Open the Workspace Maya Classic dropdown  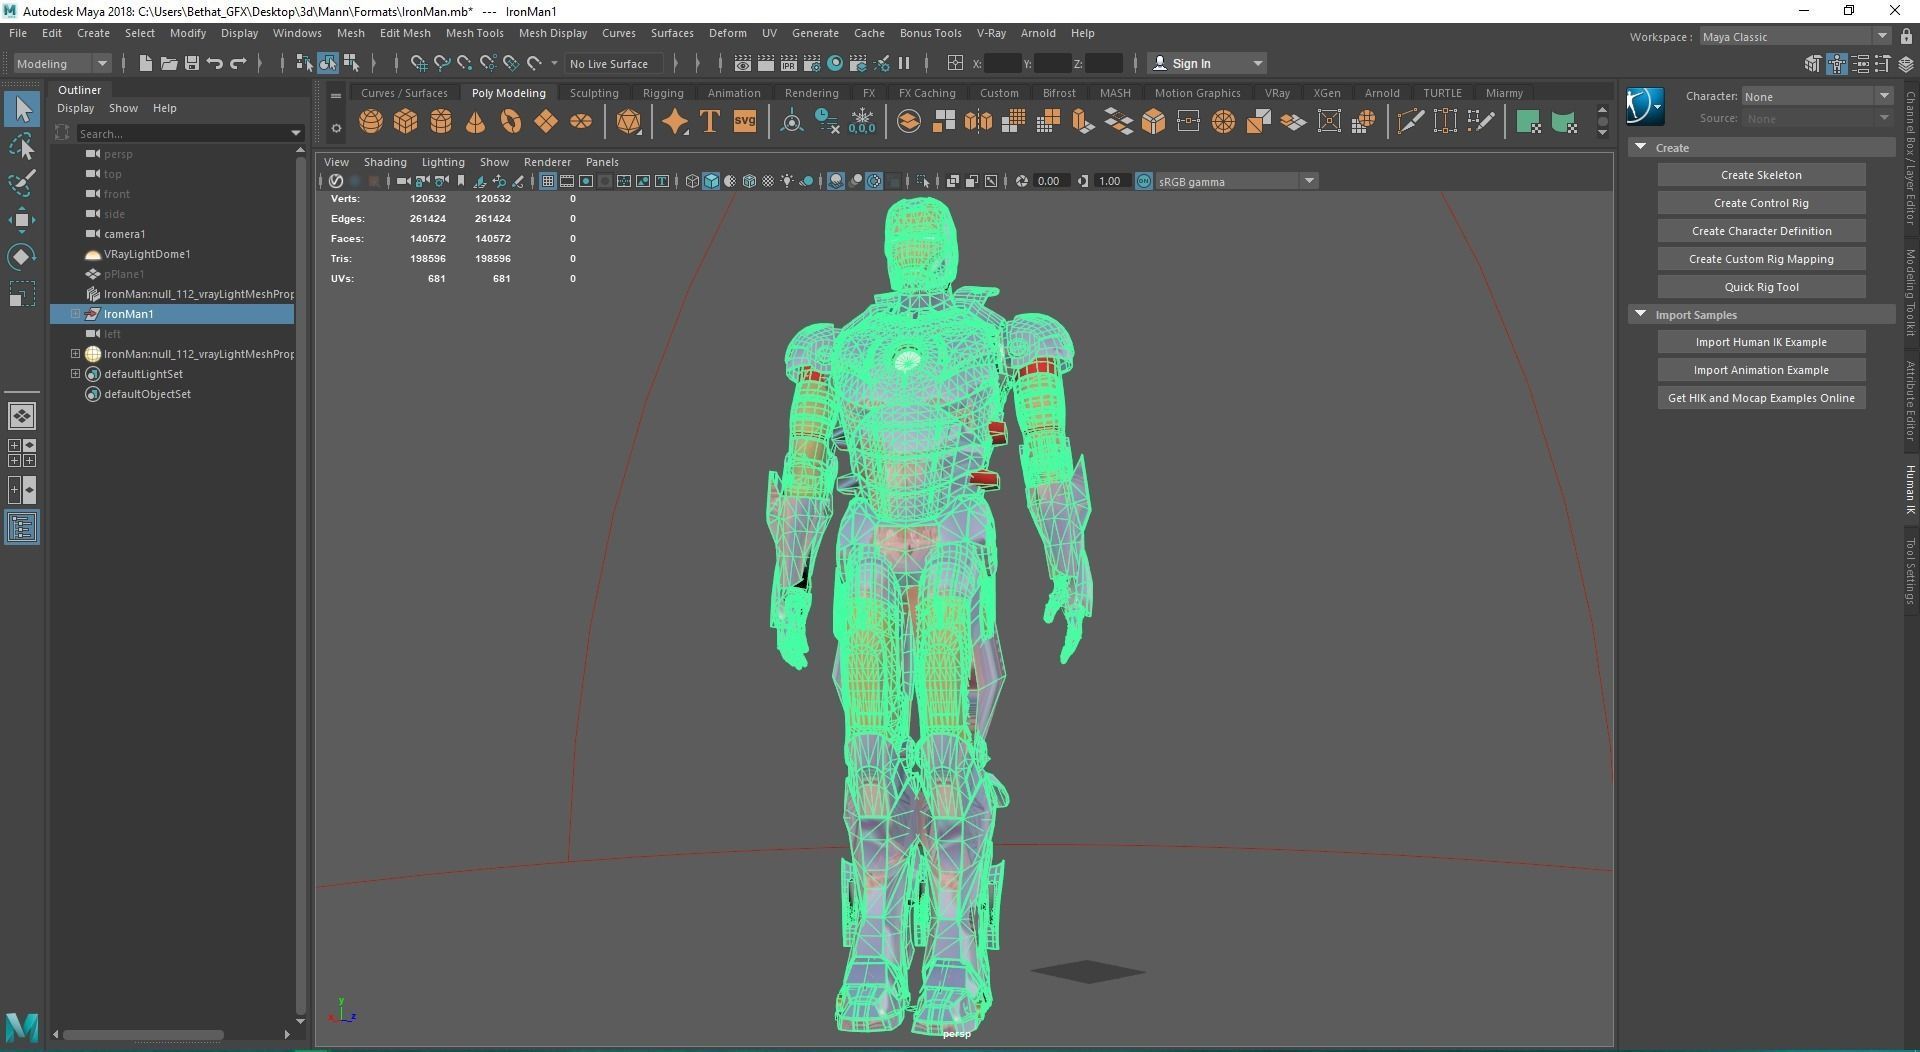[x=1796, y=37]
